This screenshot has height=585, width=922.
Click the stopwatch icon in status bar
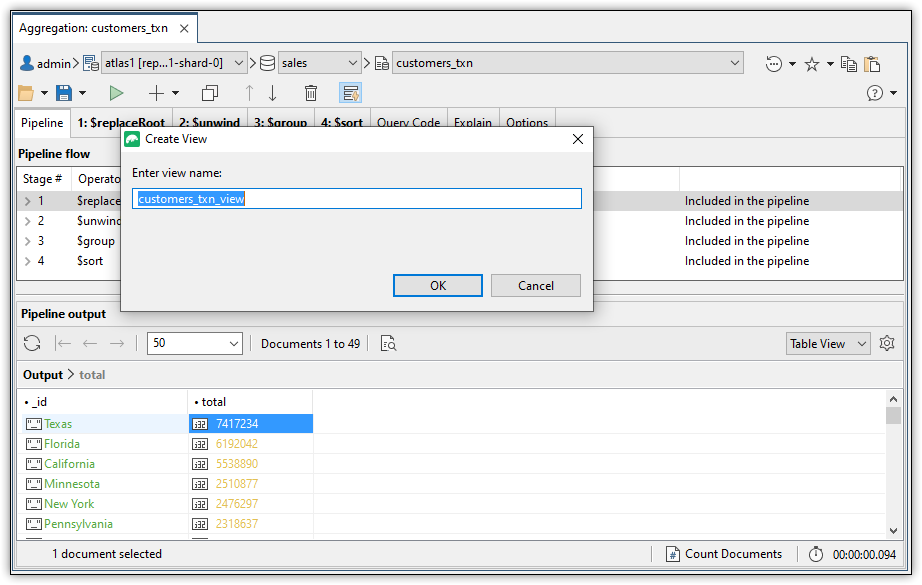[816, 554]
